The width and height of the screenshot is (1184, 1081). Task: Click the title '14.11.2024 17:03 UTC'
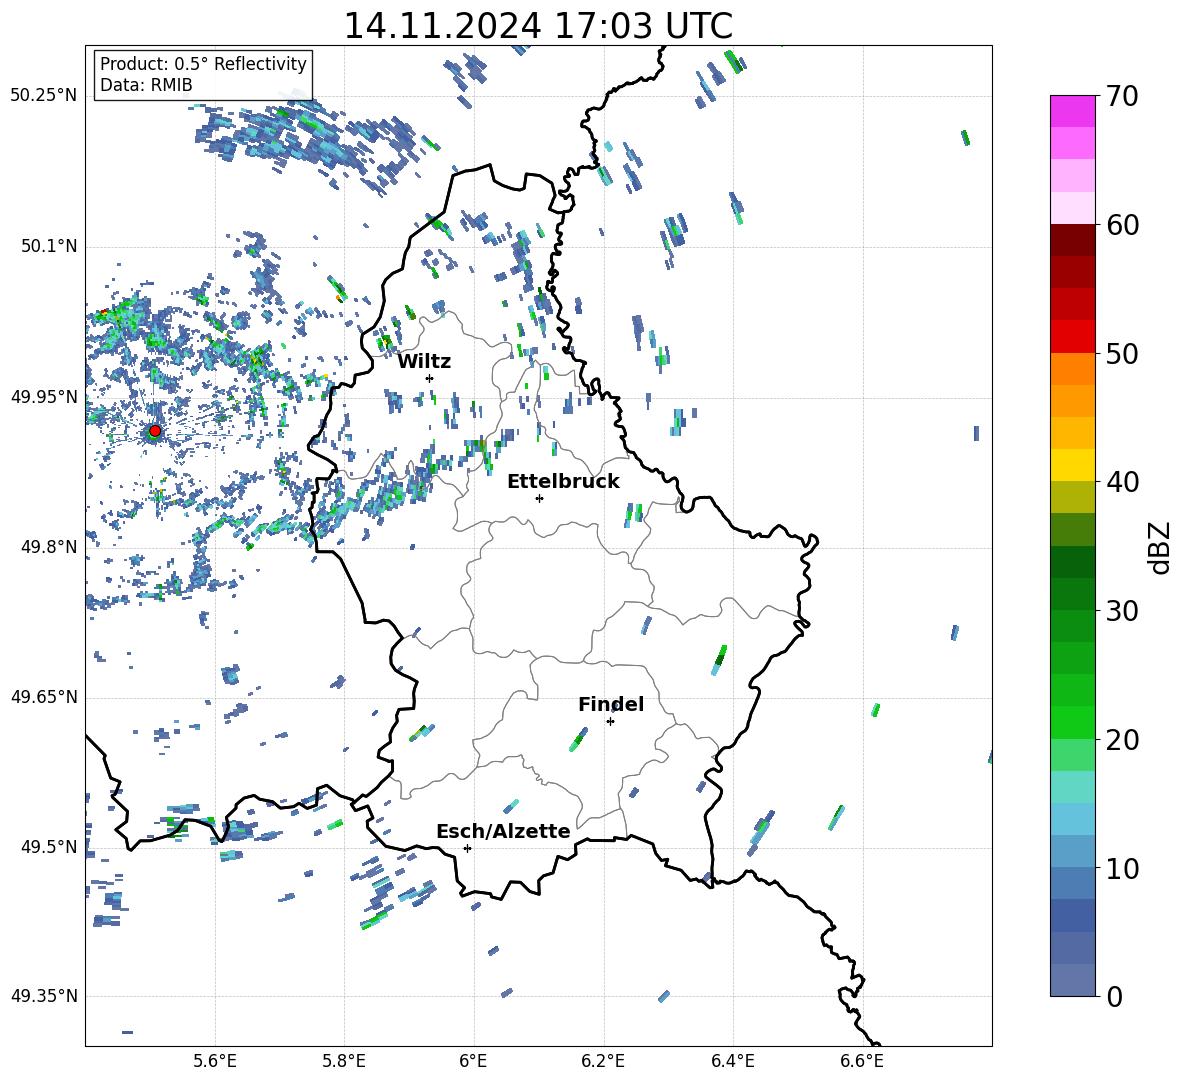pyautogui.click(x=538, y=26)
